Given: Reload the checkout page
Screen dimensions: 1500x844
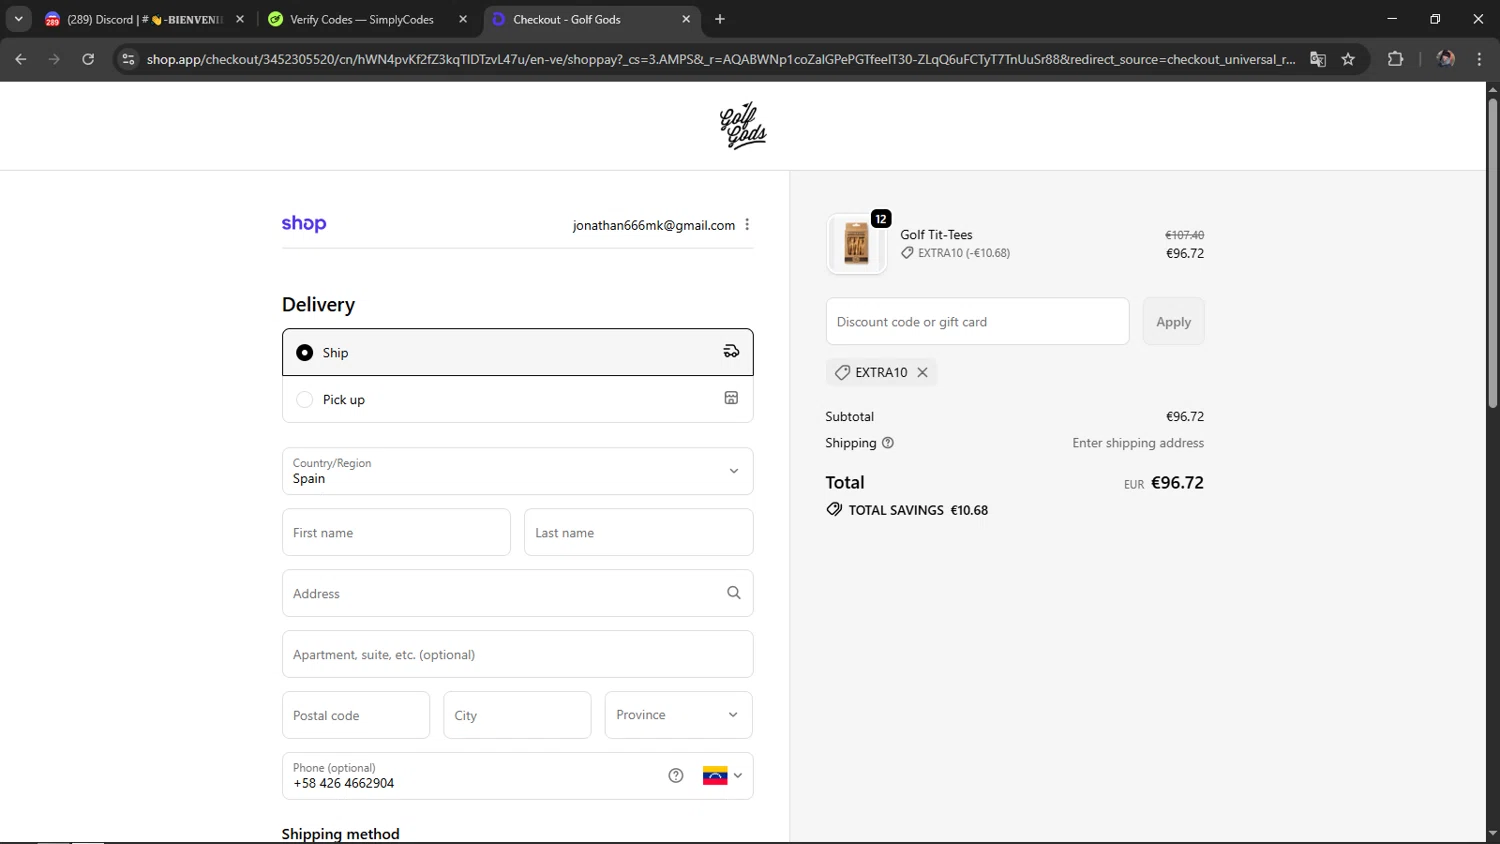Looking at the screenshot, I should (x=88, y=59).
